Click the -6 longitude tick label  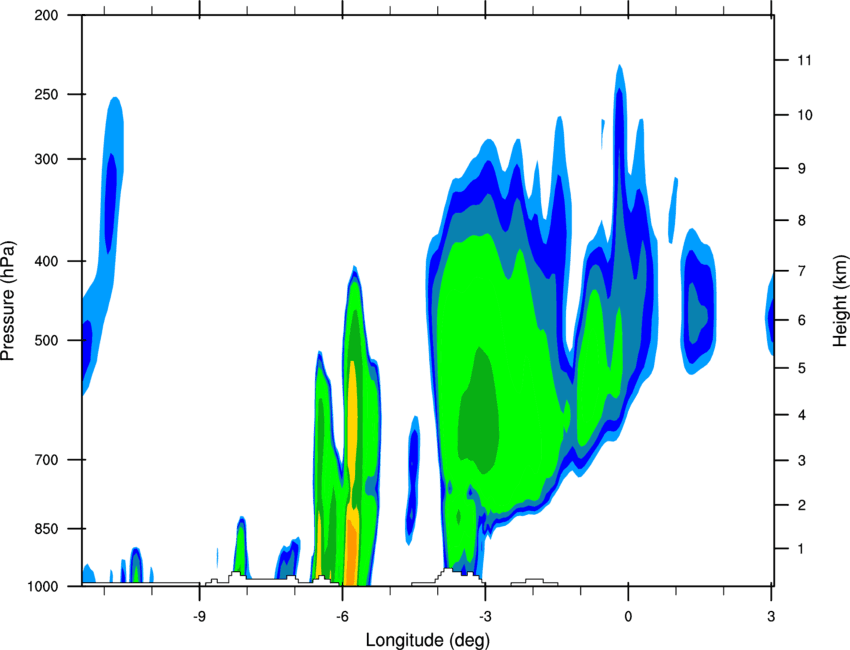point(343,616)
